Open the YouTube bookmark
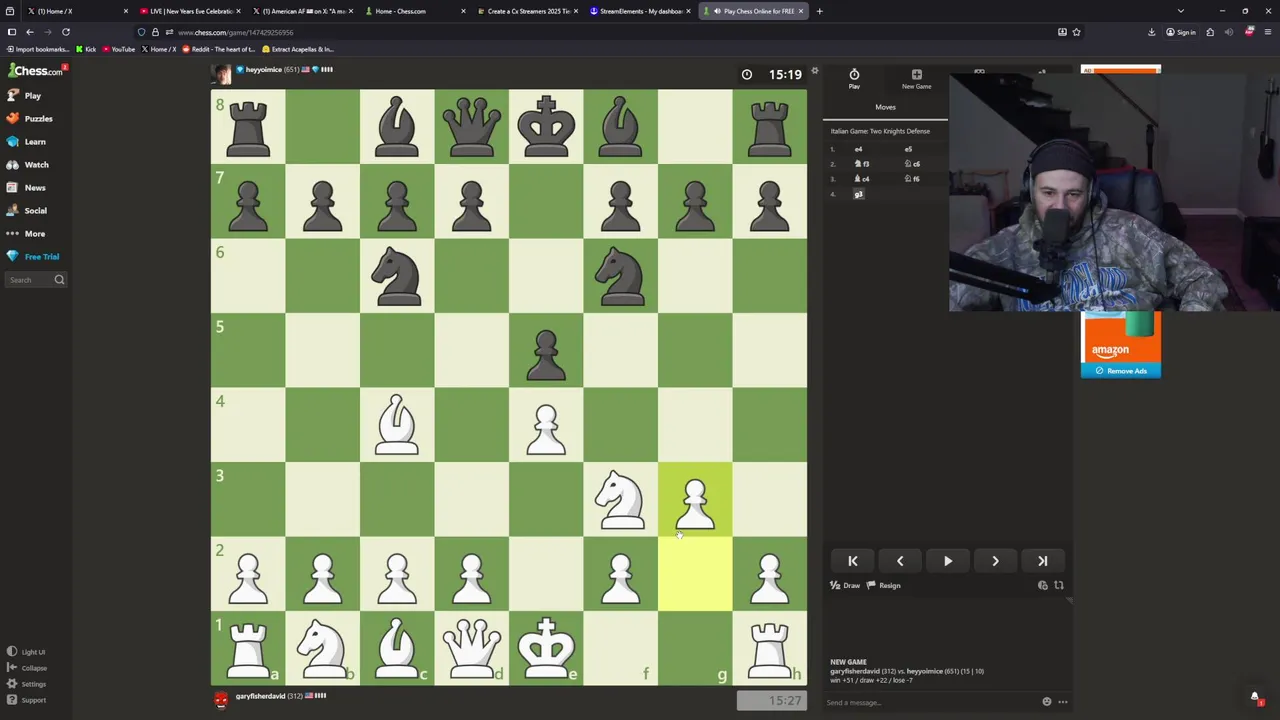 click(119, 49)
